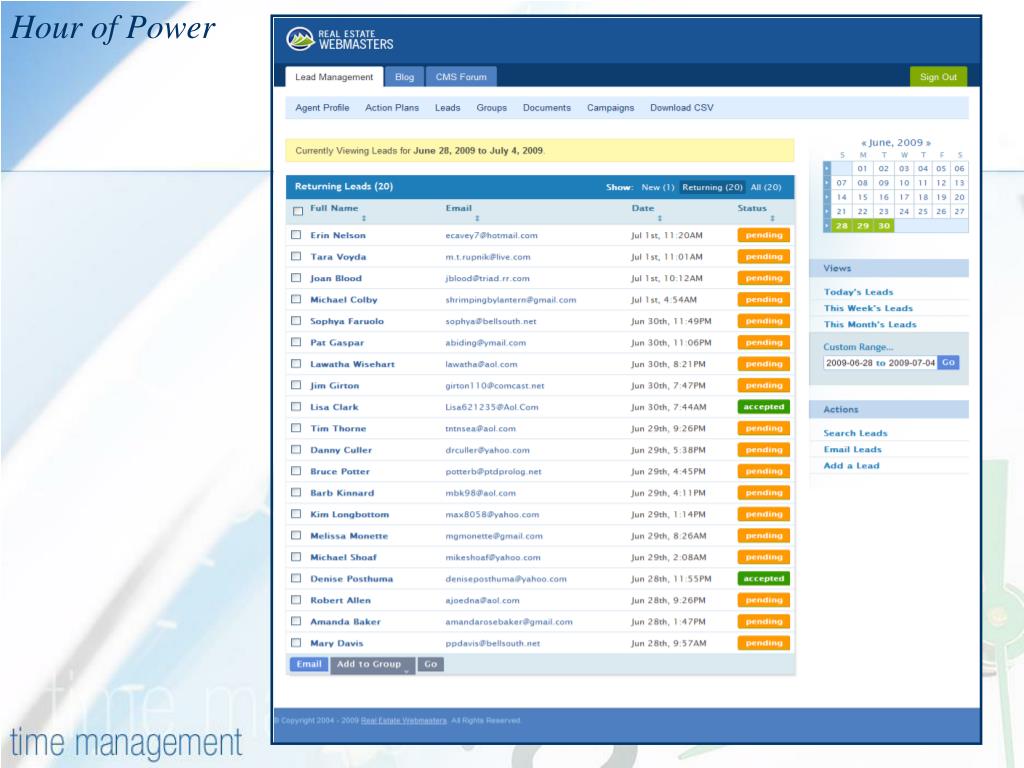Open the Blog tab
The image size is (1024, 768).
(404, 76)
